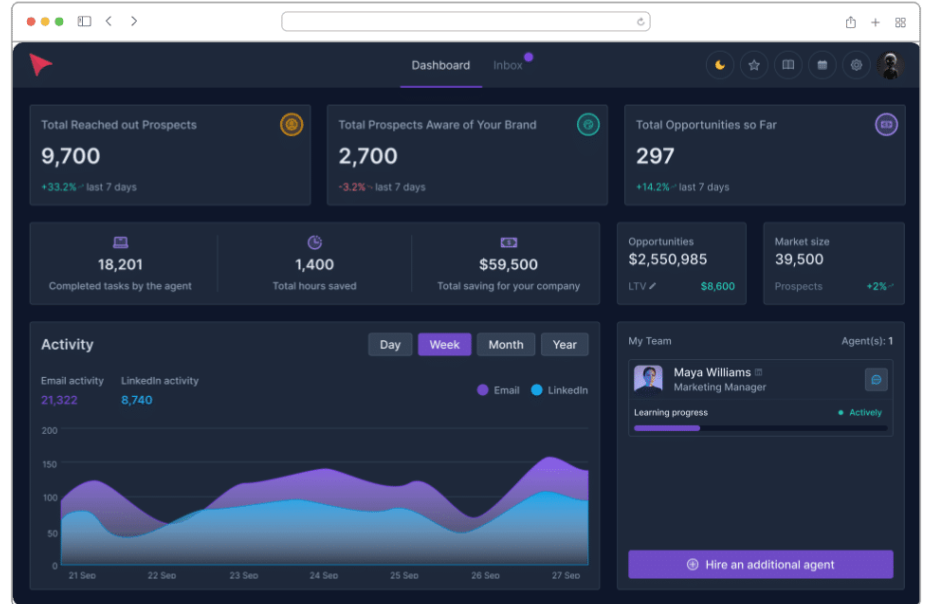Select the Month activity view
The width and height of the screenshot is (928, 604).
506,344
